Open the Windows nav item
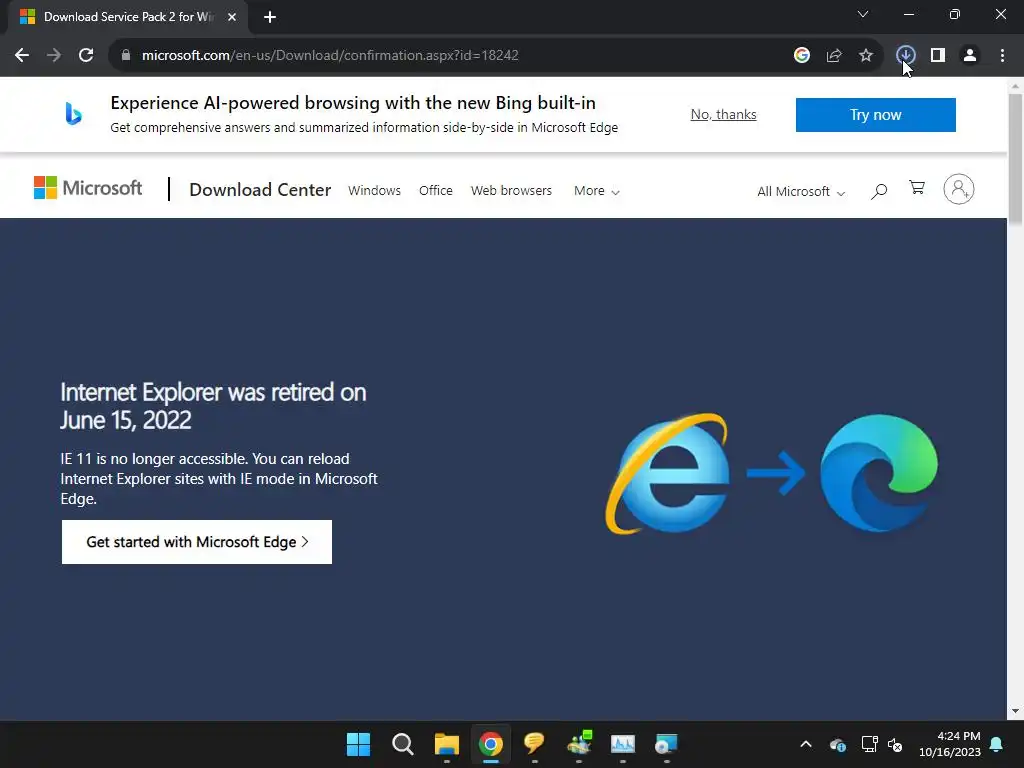Viewport: 1024px width, 768px height. (x=374, y=191)
